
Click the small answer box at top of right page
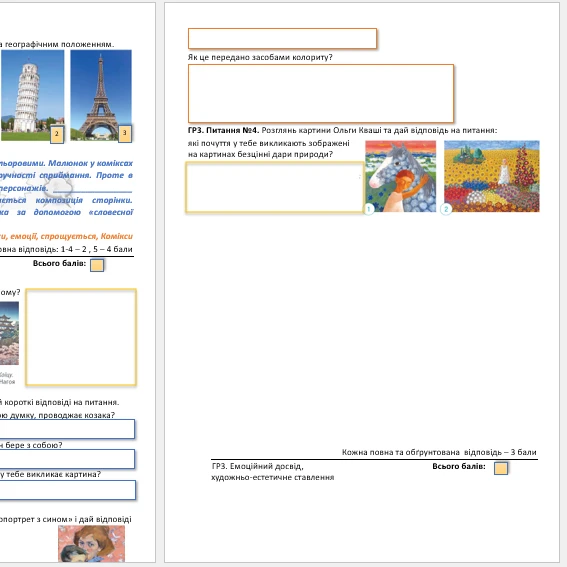point(282,38)
